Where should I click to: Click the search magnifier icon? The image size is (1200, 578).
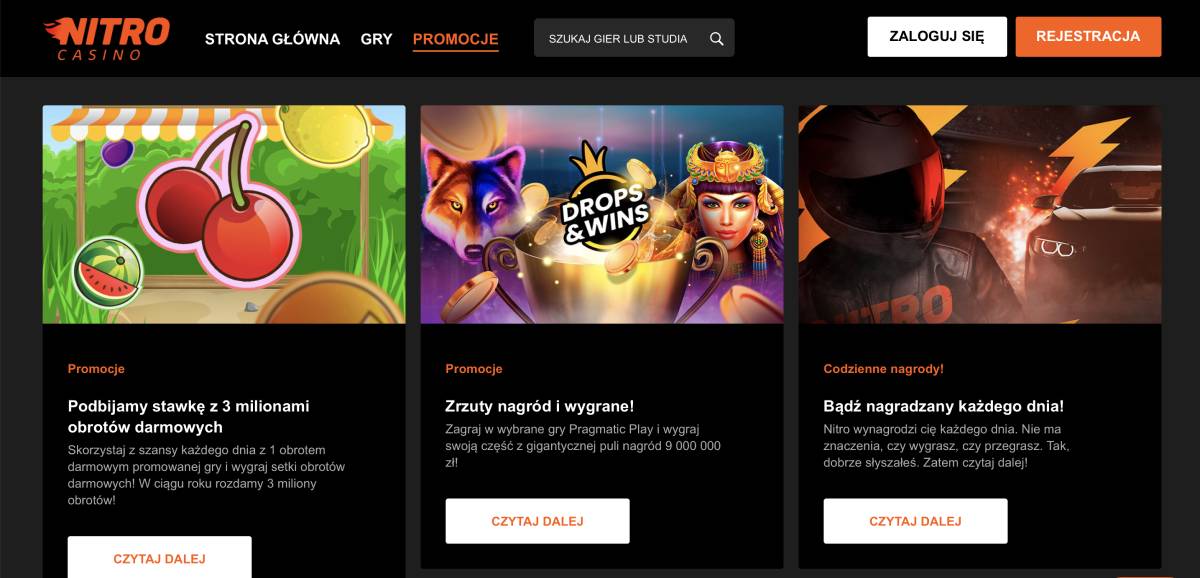pyautogui.click(x=716, y=39)
